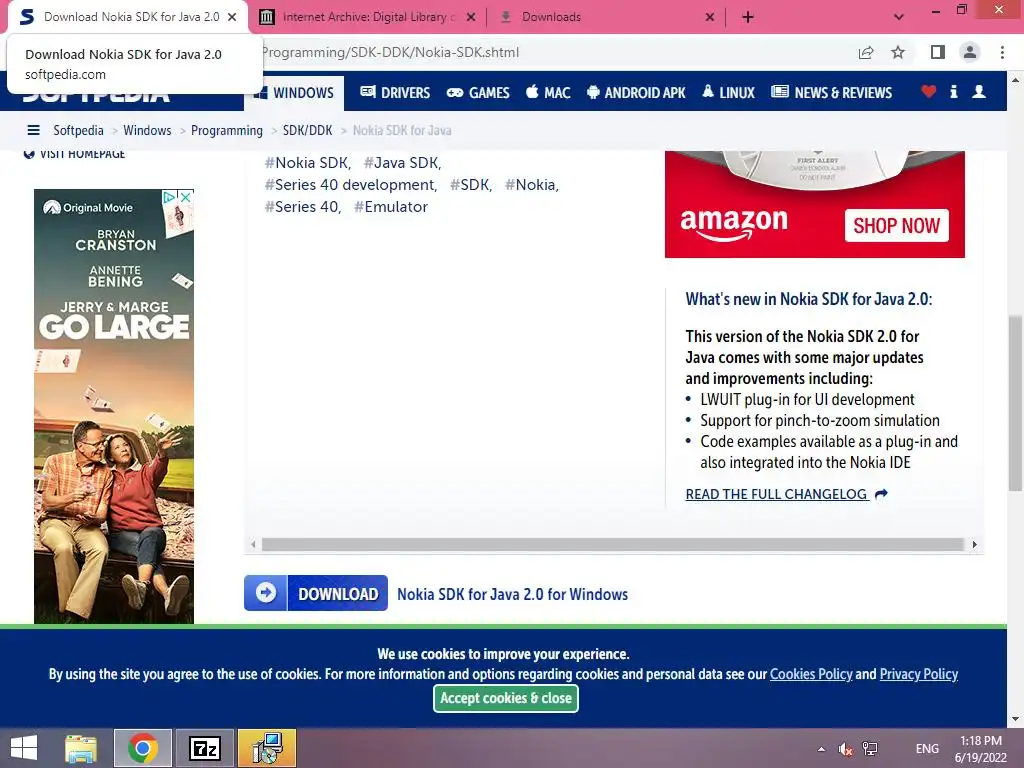Open the GAMES section
Image resolution: width=1024 pixels, height=768 pixels.
(x=478, y=93)
